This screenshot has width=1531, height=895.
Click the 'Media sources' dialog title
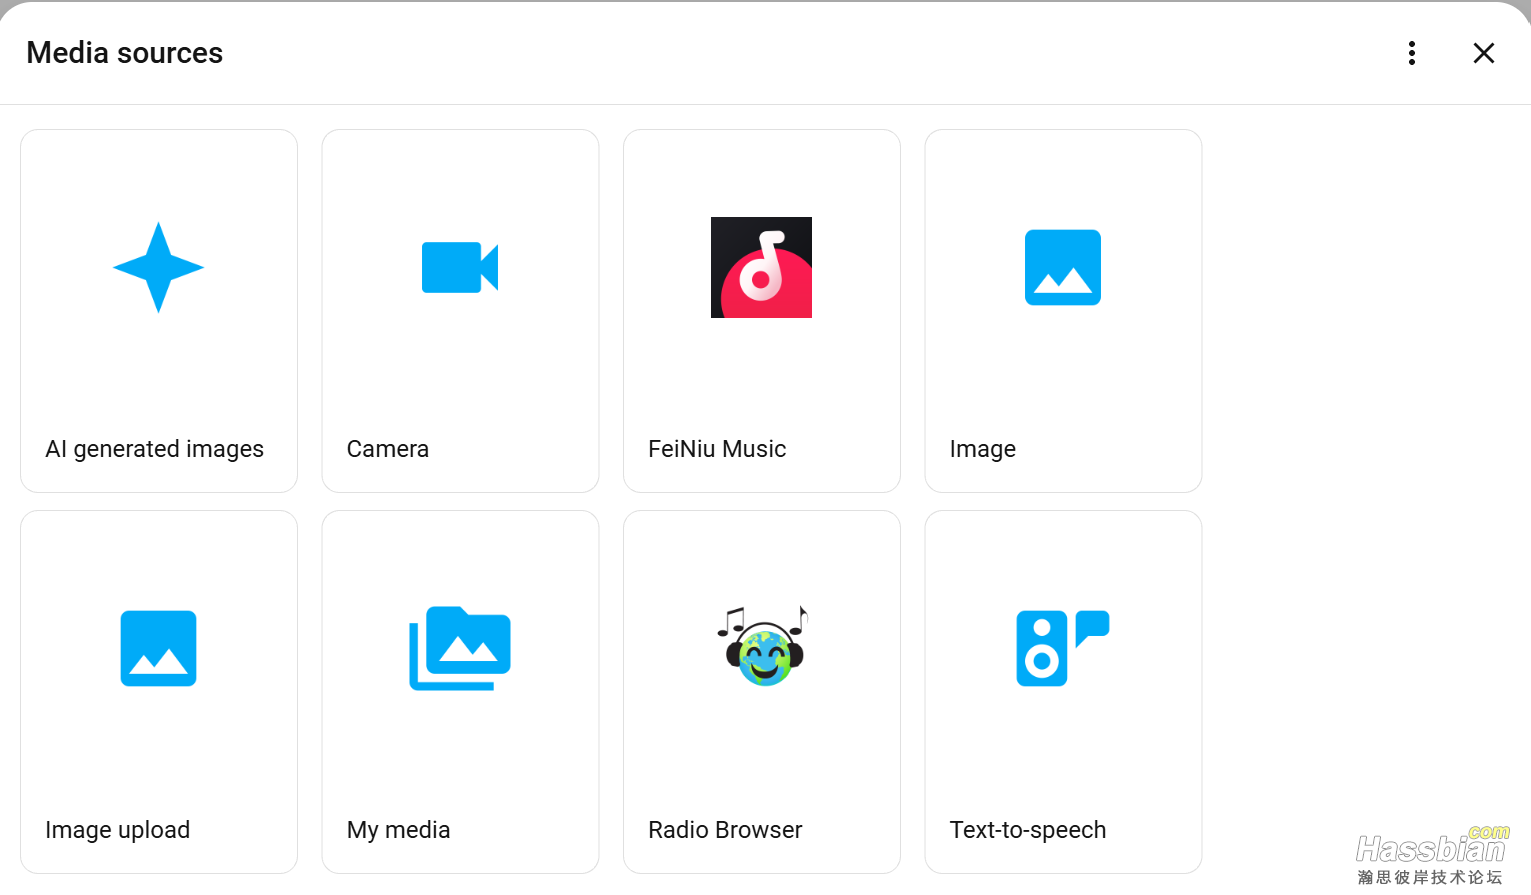click(125, 53)
